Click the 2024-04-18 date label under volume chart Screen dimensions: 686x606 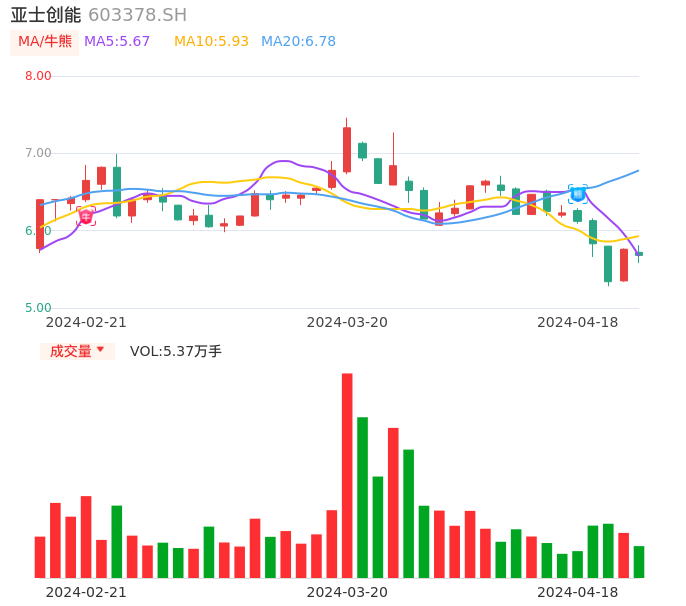click(x=578, y=592)
